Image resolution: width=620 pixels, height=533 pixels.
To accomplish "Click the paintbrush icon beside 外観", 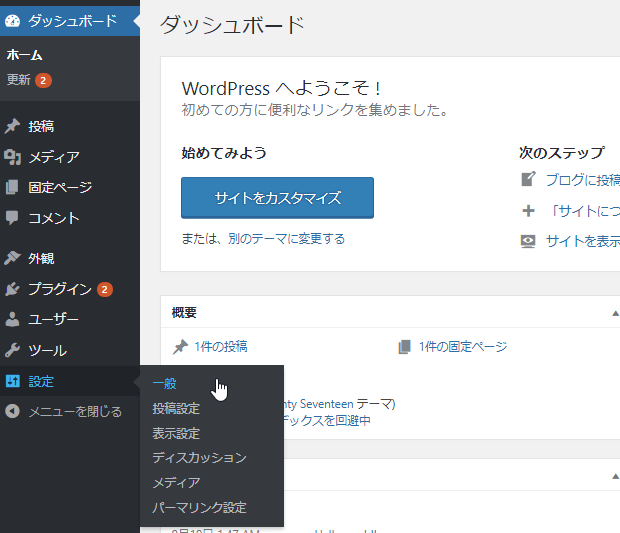I will pyautogui.click(x=12, y=258).
